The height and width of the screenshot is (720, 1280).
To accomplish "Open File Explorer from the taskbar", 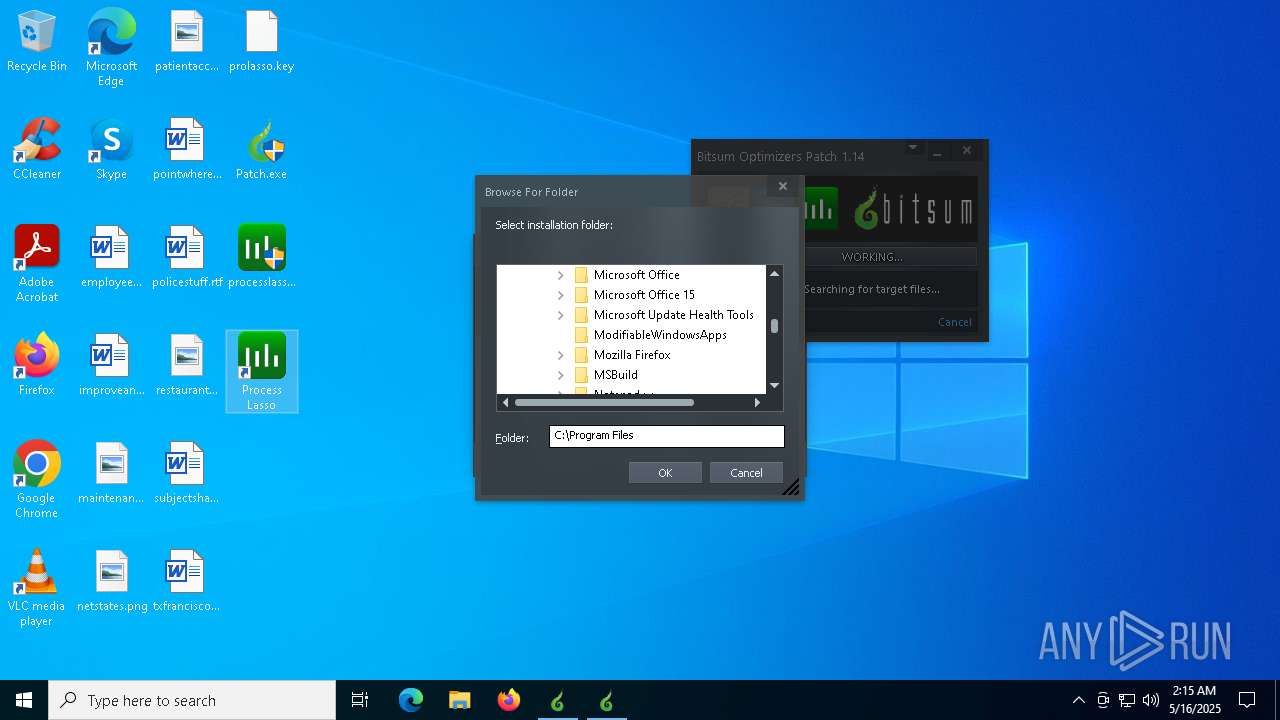I will (x=459, y=700).
